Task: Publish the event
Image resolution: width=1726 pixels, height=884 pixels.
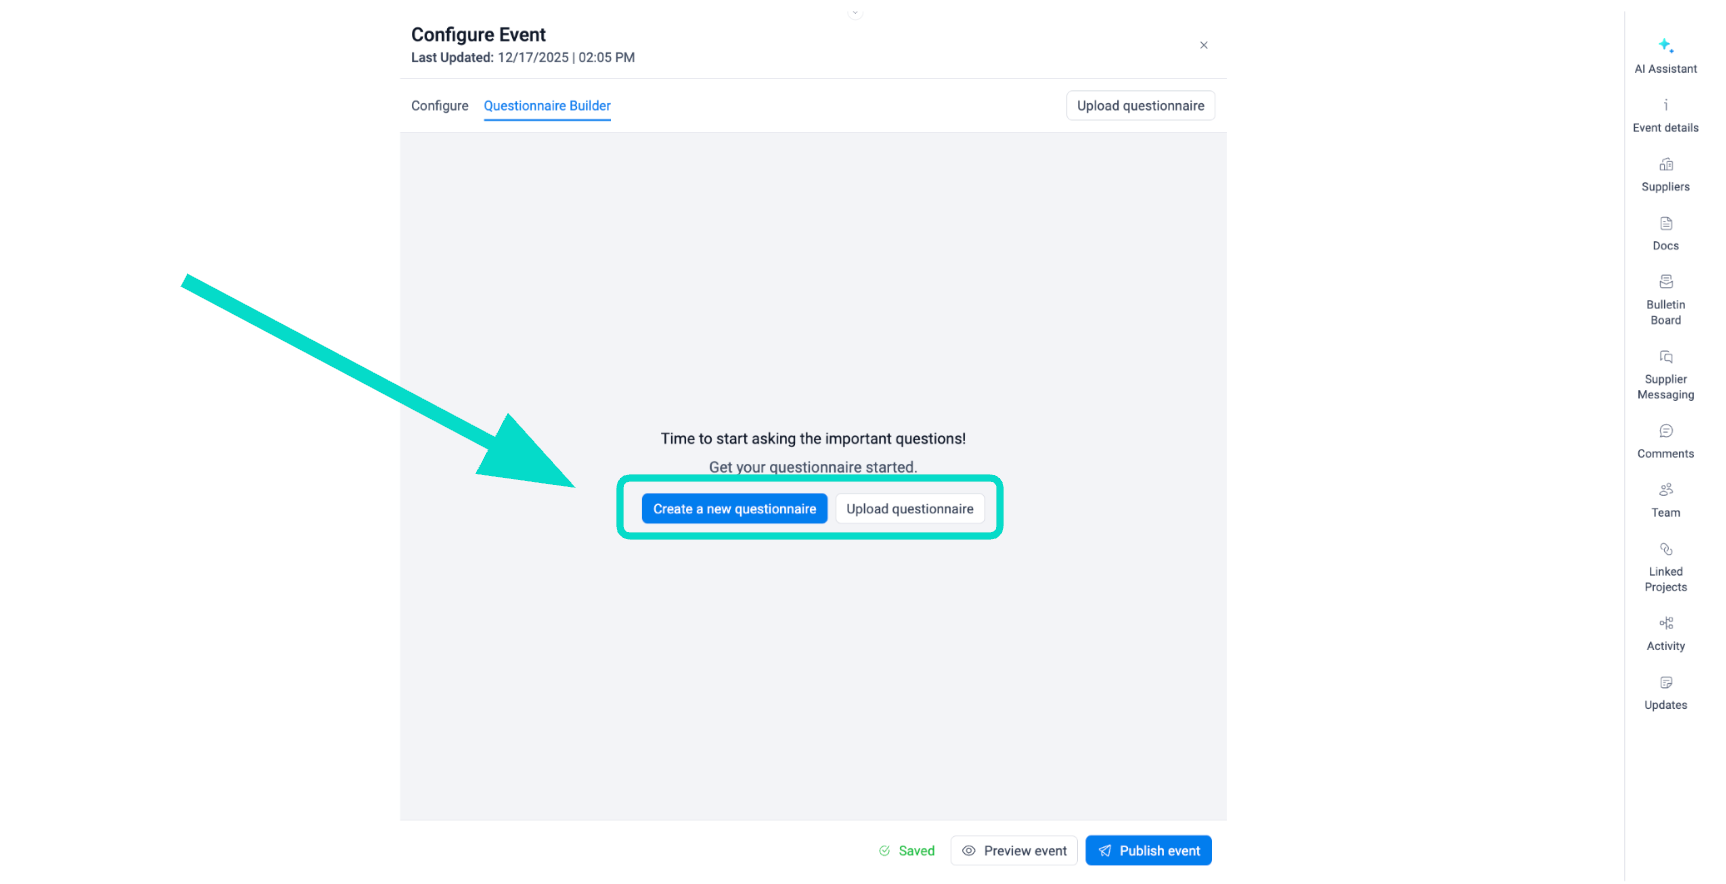Action: coord(1148,851)
